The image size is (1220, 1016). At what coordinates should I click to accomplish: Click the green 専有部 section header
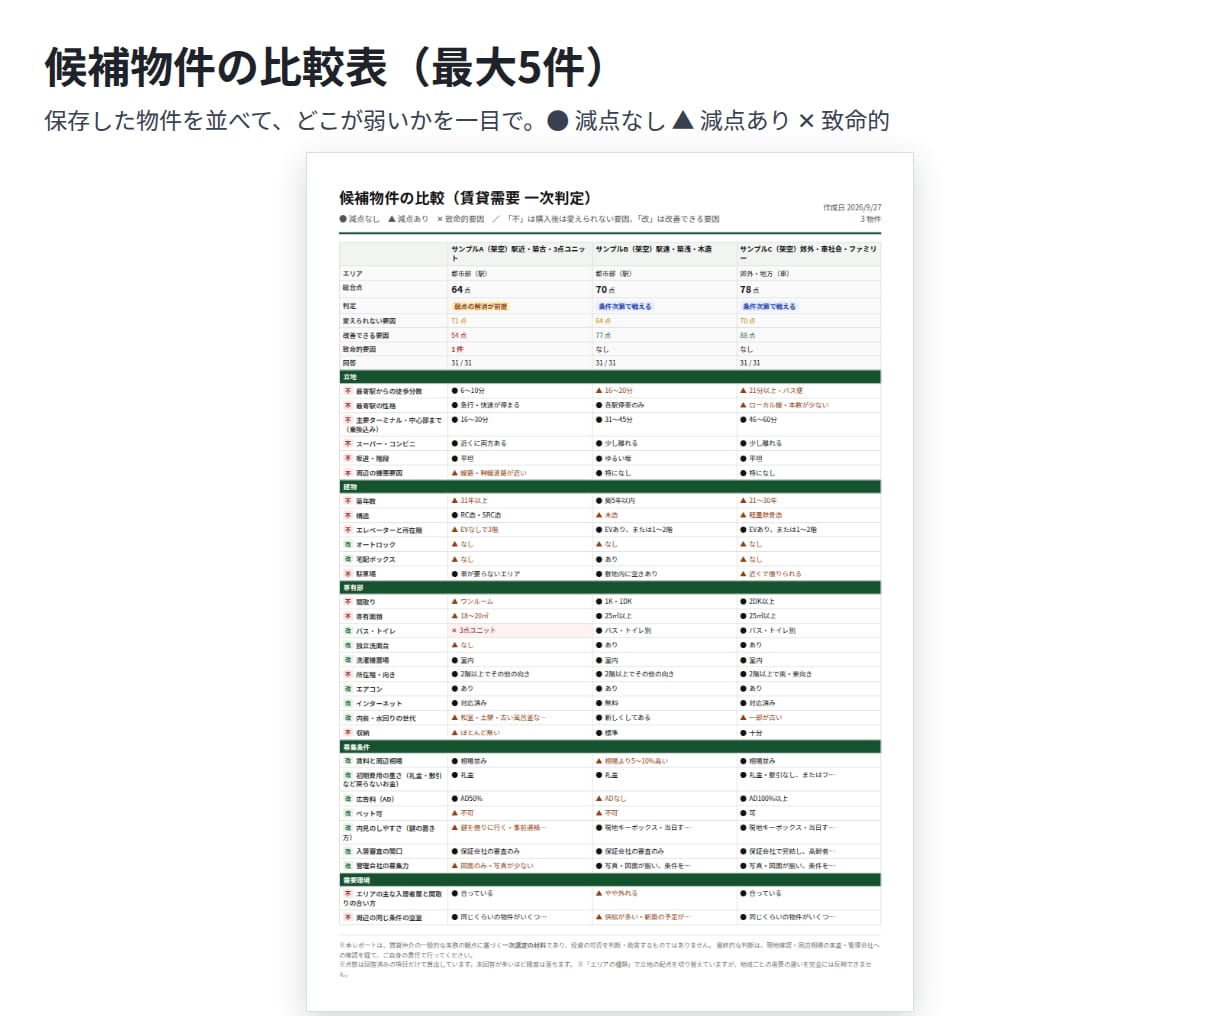610,588
